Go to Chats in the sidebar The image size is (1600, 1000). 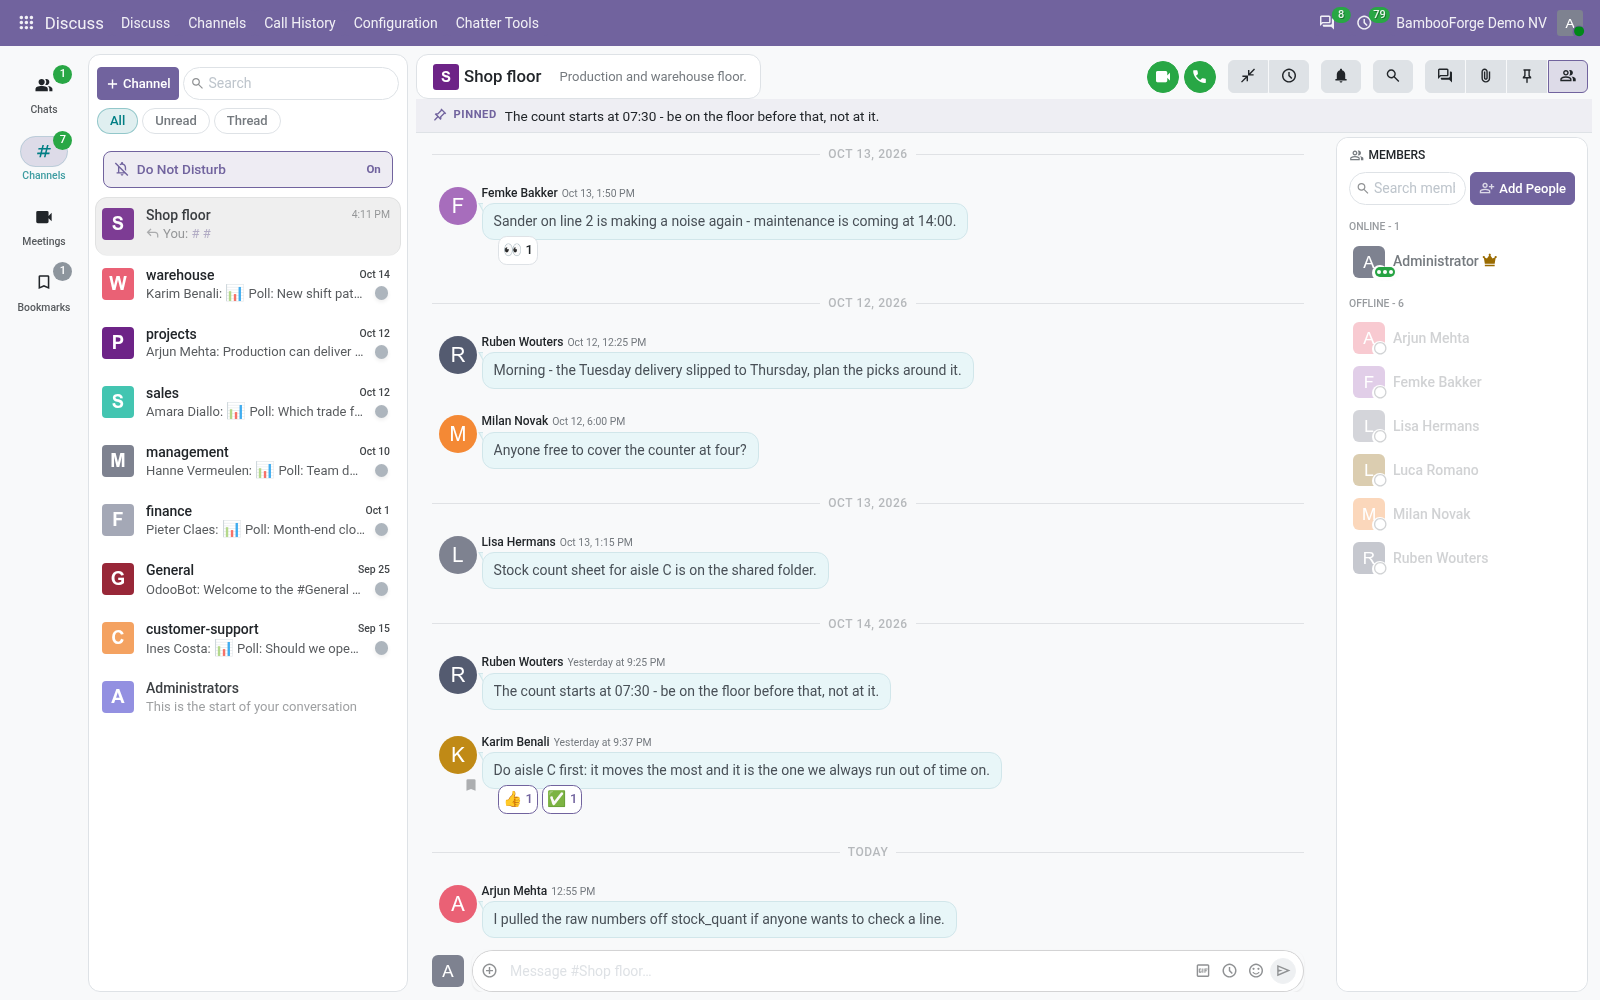44,92
